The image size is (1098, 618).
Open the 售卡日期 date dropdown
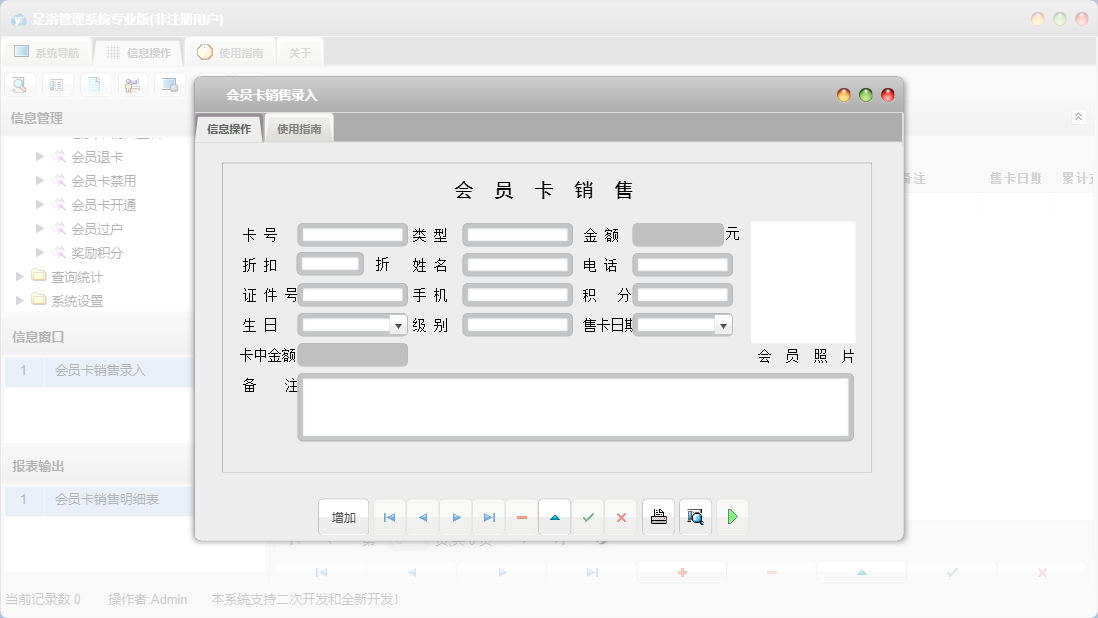723,325
